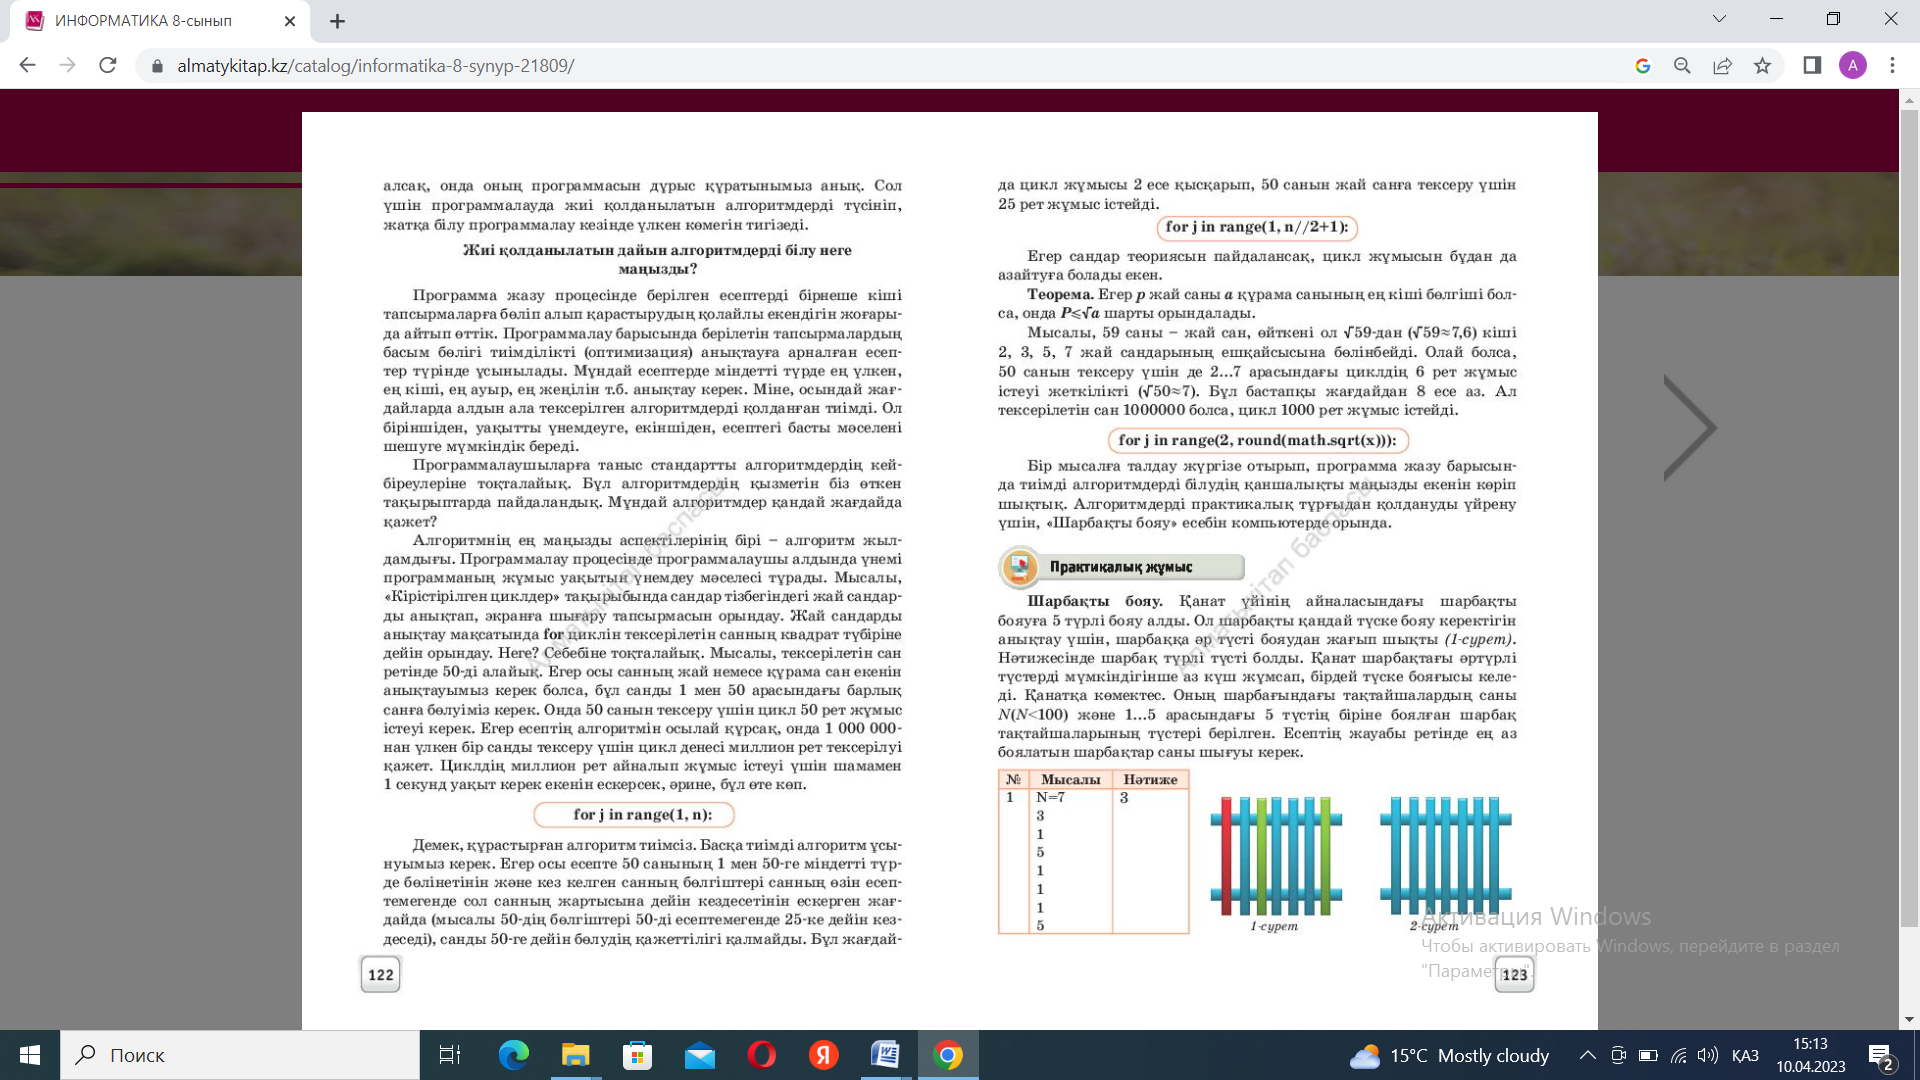Show hidden system tray icons
The width and height of the screenshot is (1920, 1080).
point(1587,1055)
